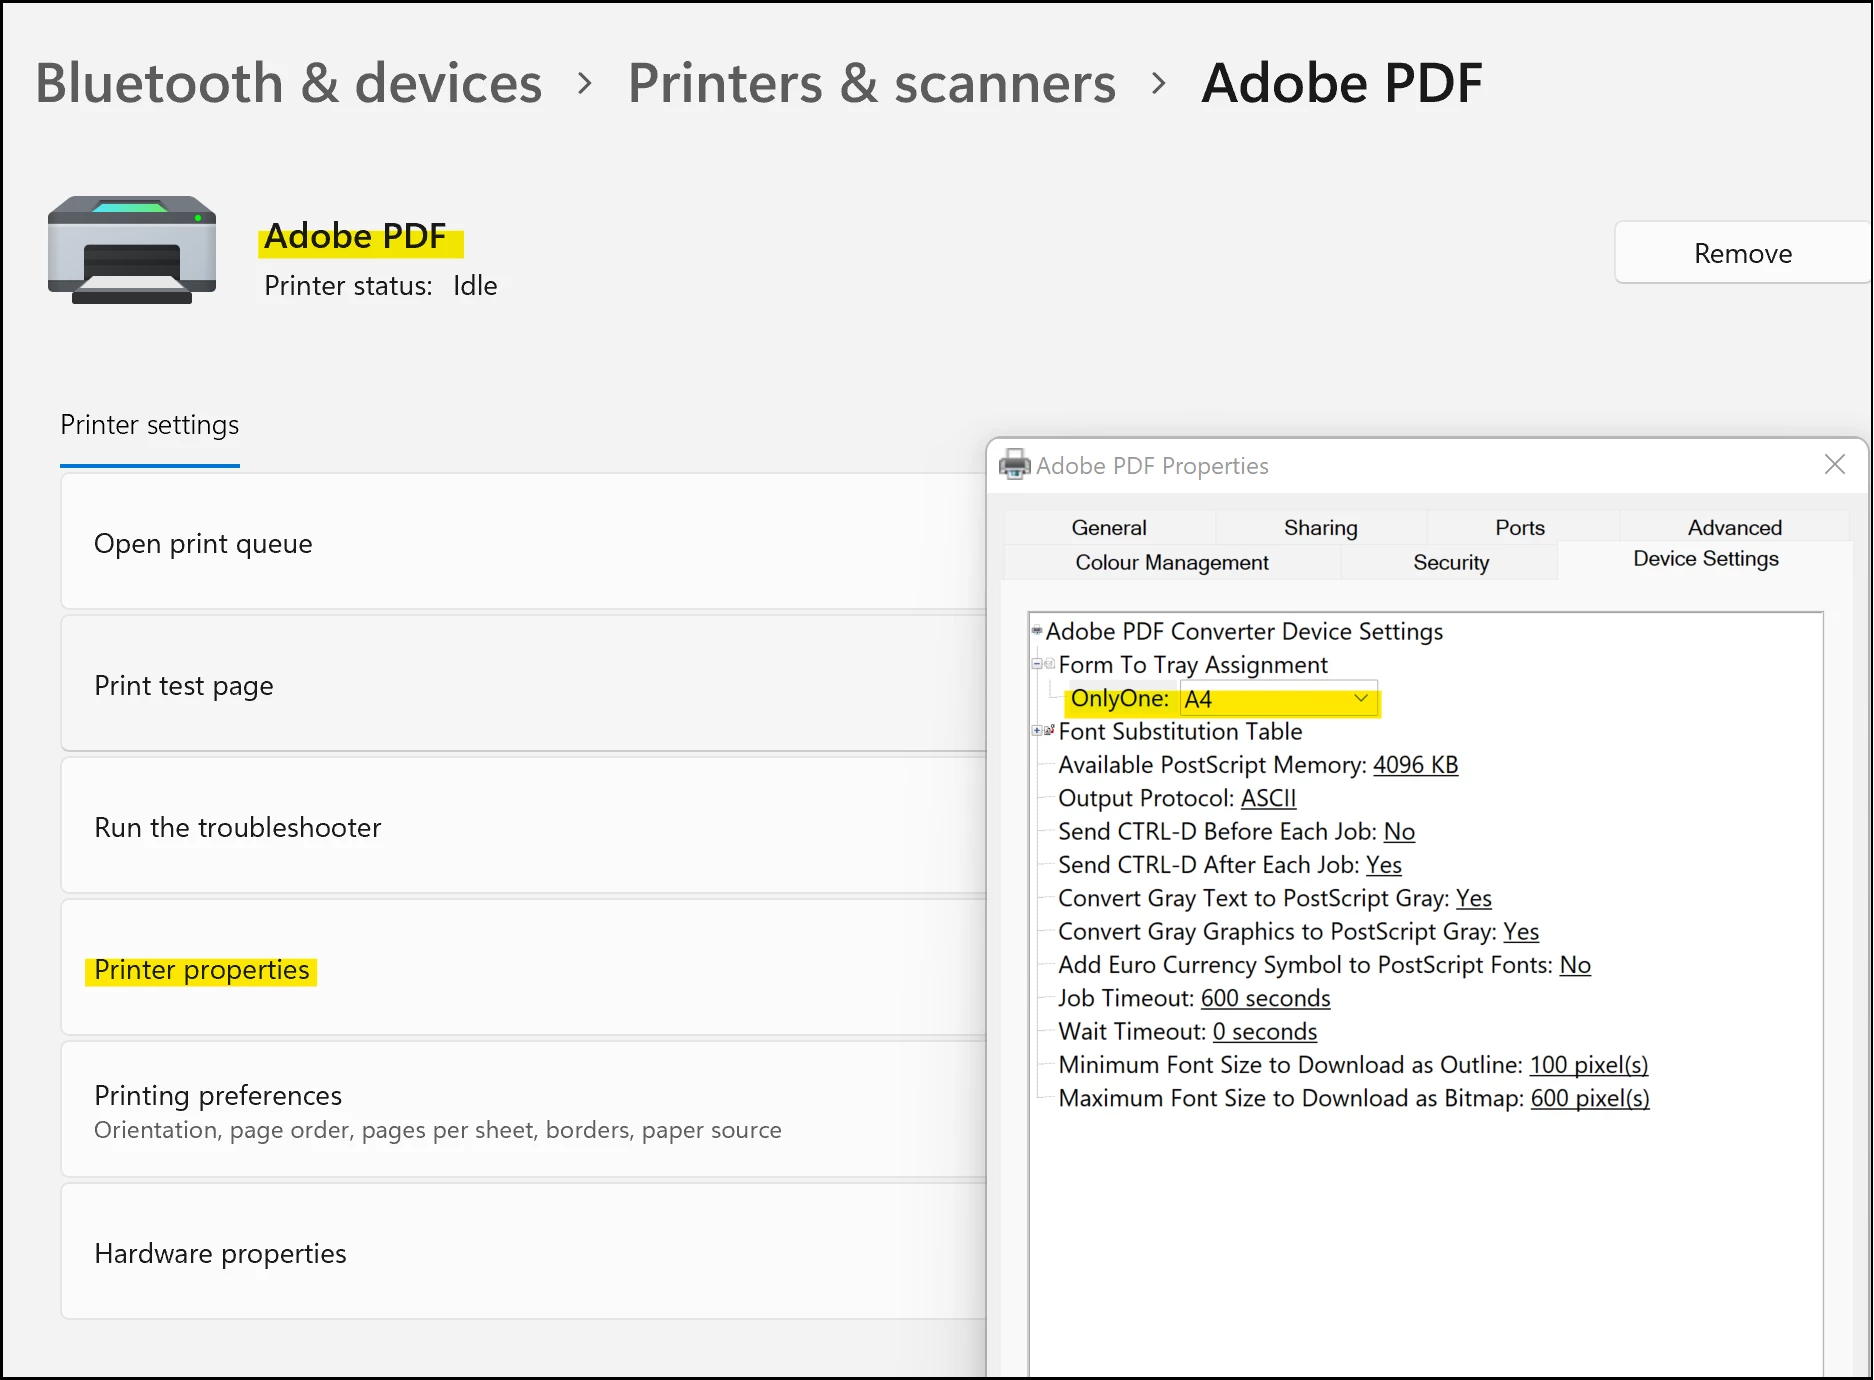
Task: Go back to Bluetooth & devices
Action: (288, 83)
